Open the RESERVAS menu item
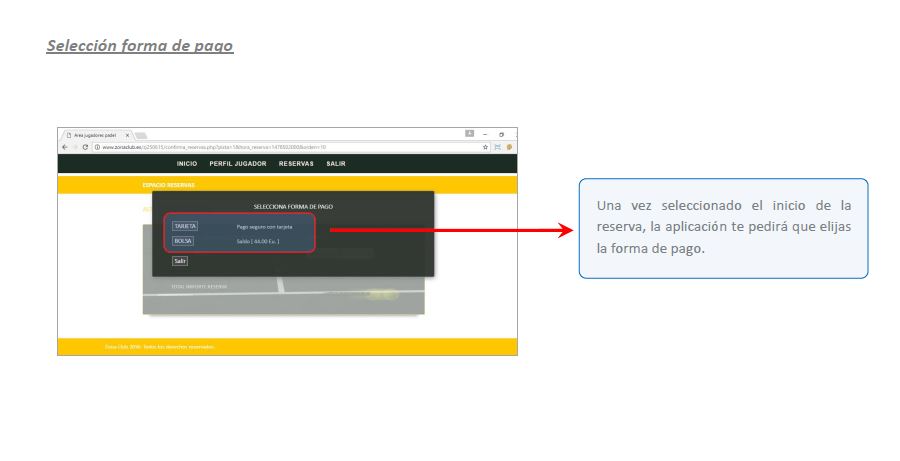Screen dimensions: 900x461 point(296,164)
